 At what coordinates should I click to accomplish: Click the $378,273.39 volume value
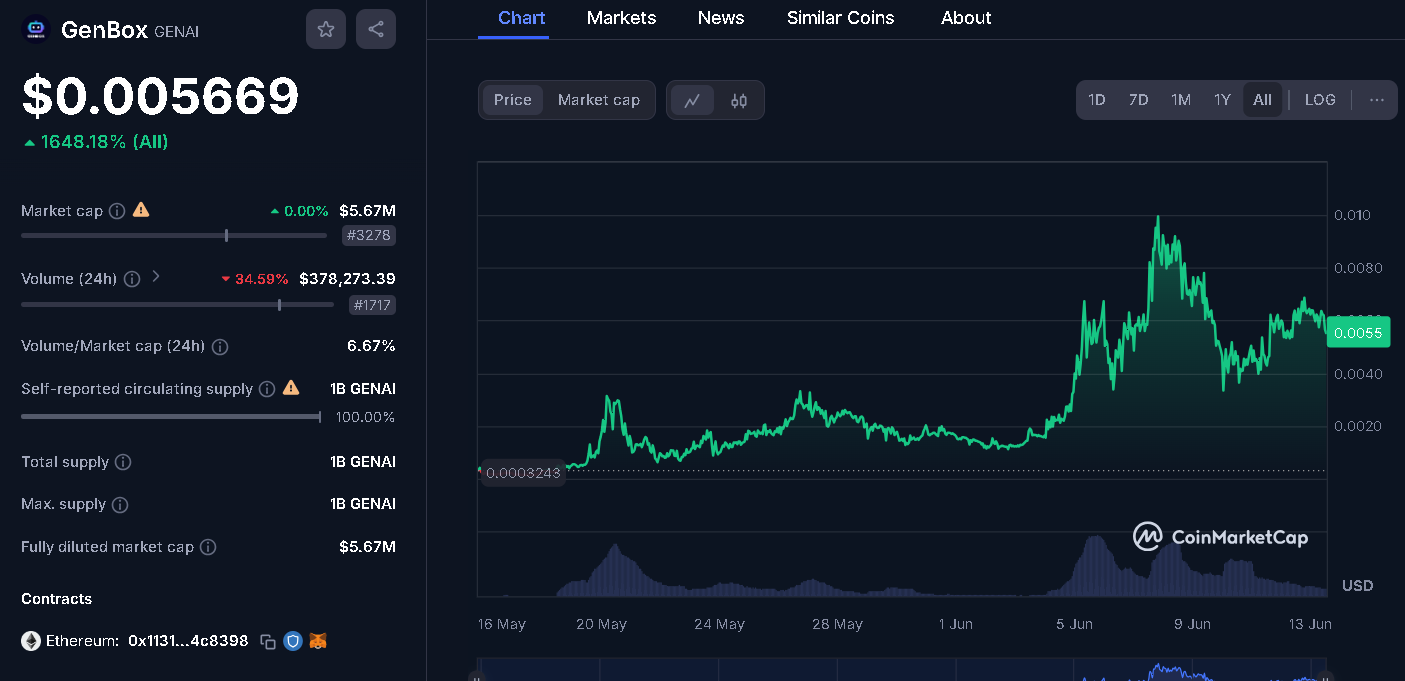347,279
